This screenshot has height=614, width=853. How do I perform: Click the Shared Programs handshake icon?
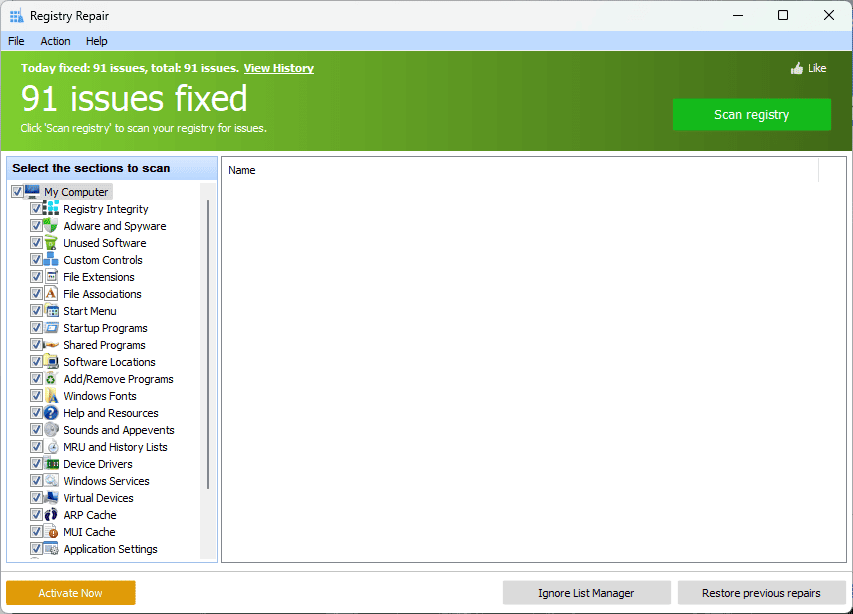51,344
